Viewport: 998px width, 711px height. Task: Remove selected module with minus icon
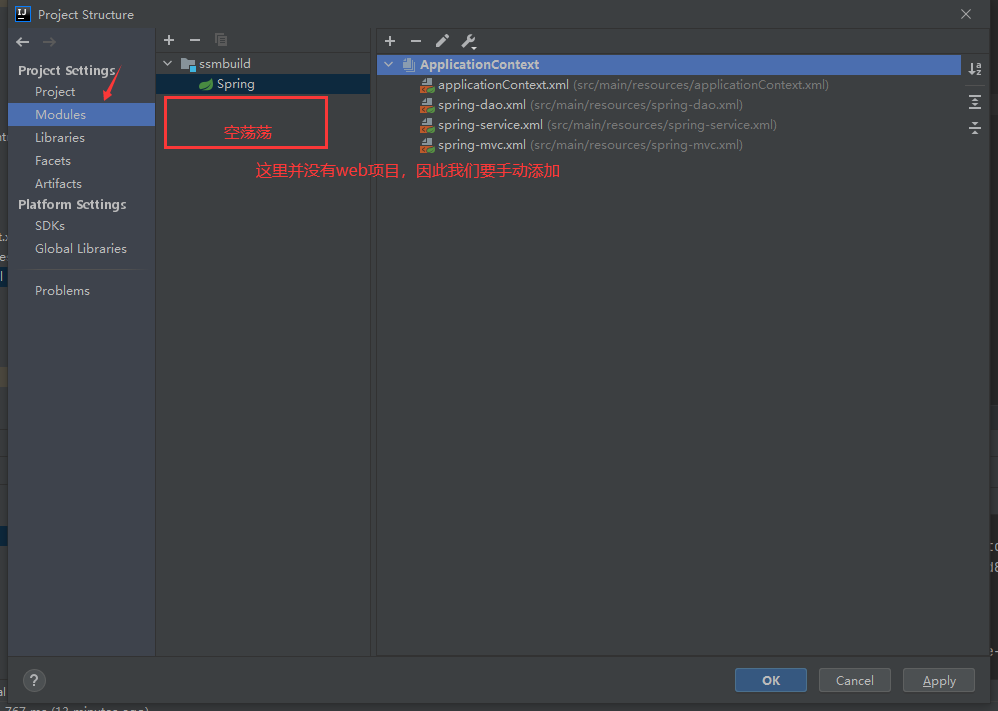195,40
